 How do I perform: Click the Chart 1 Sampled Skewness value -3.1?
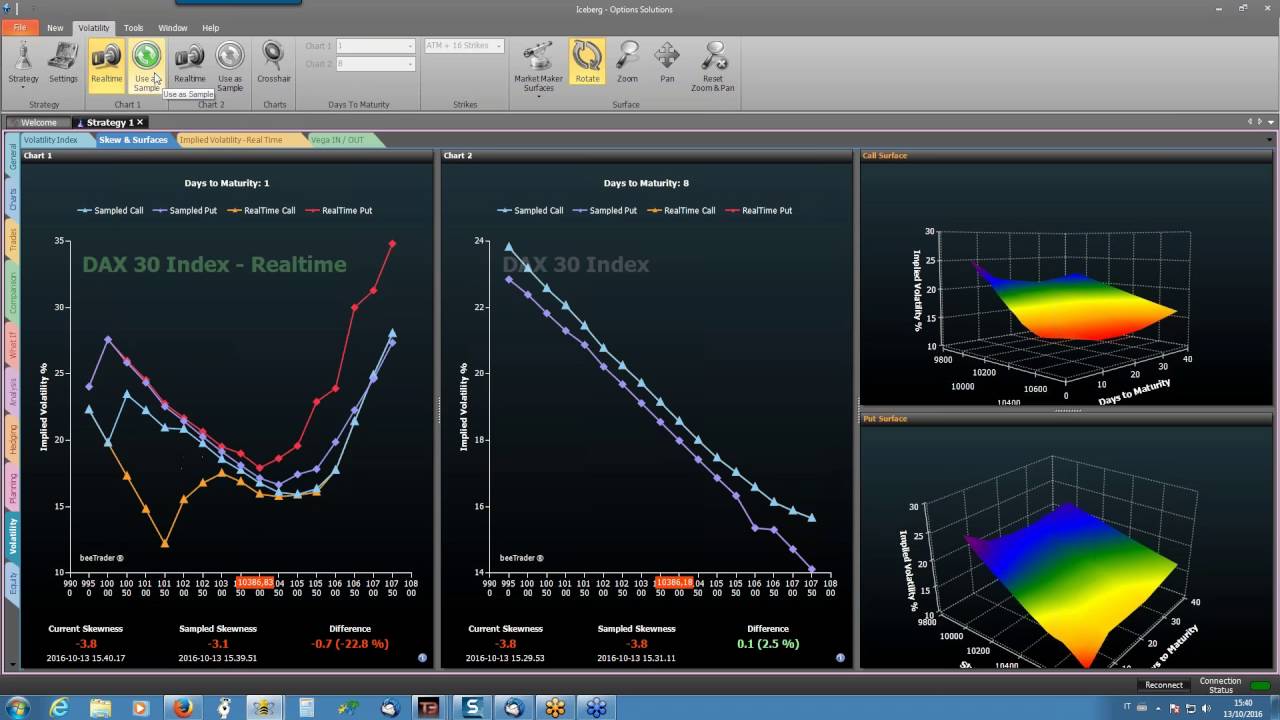point(218,644)
